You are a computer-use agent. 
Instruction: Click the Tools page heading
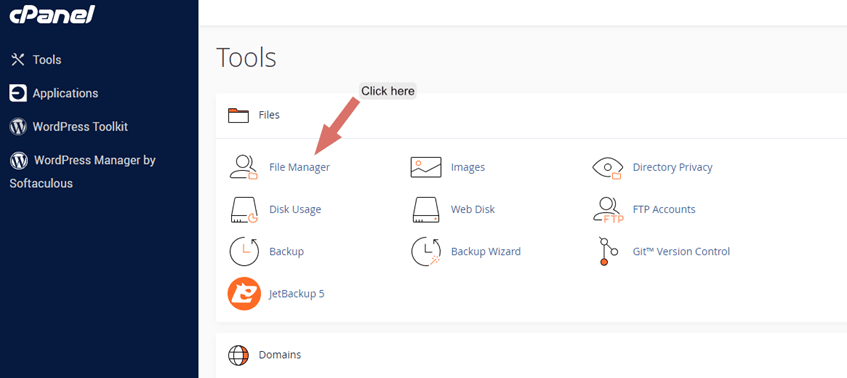(x=246, y=58)
